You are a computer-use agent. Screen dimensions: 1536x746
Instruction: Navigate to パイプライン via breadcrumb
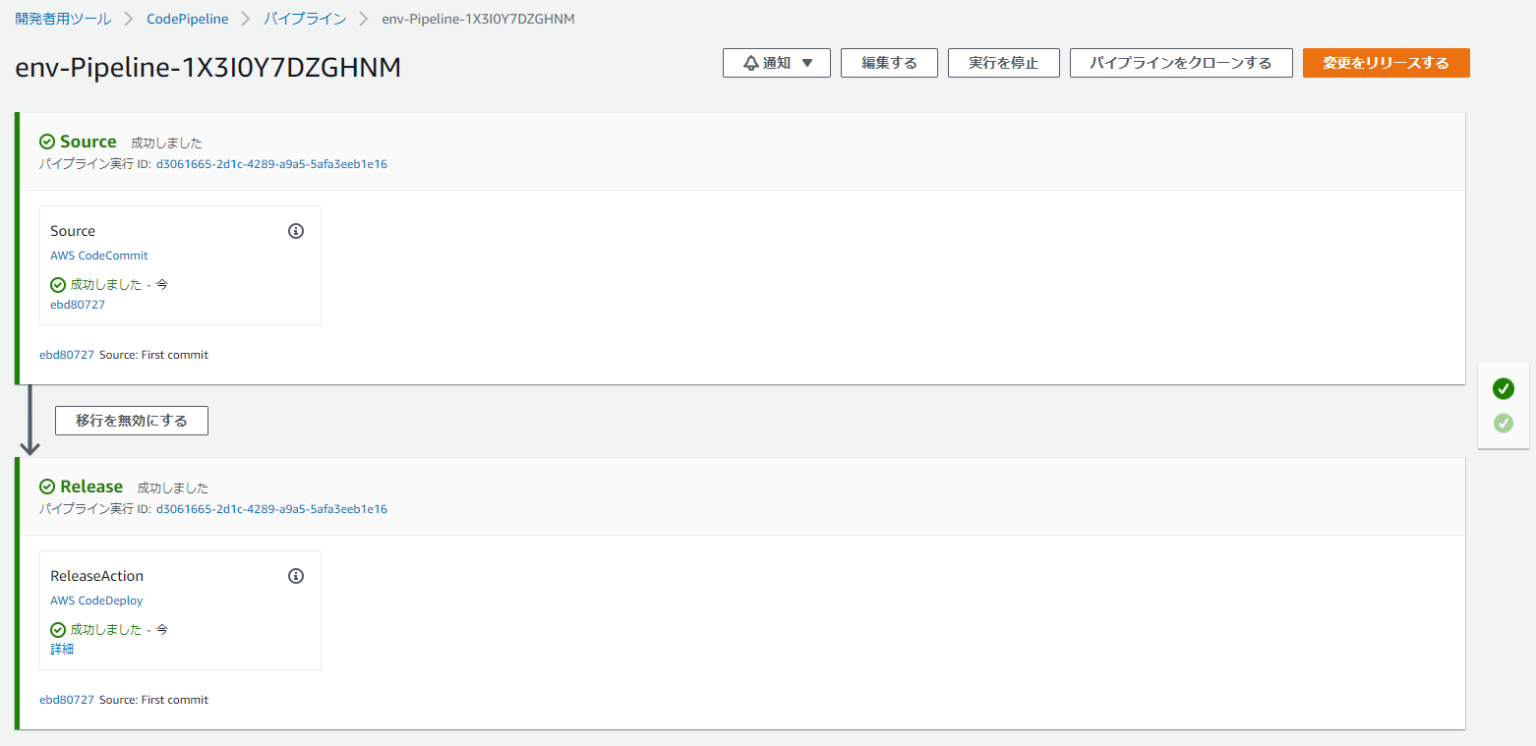[x=305, y=18]
